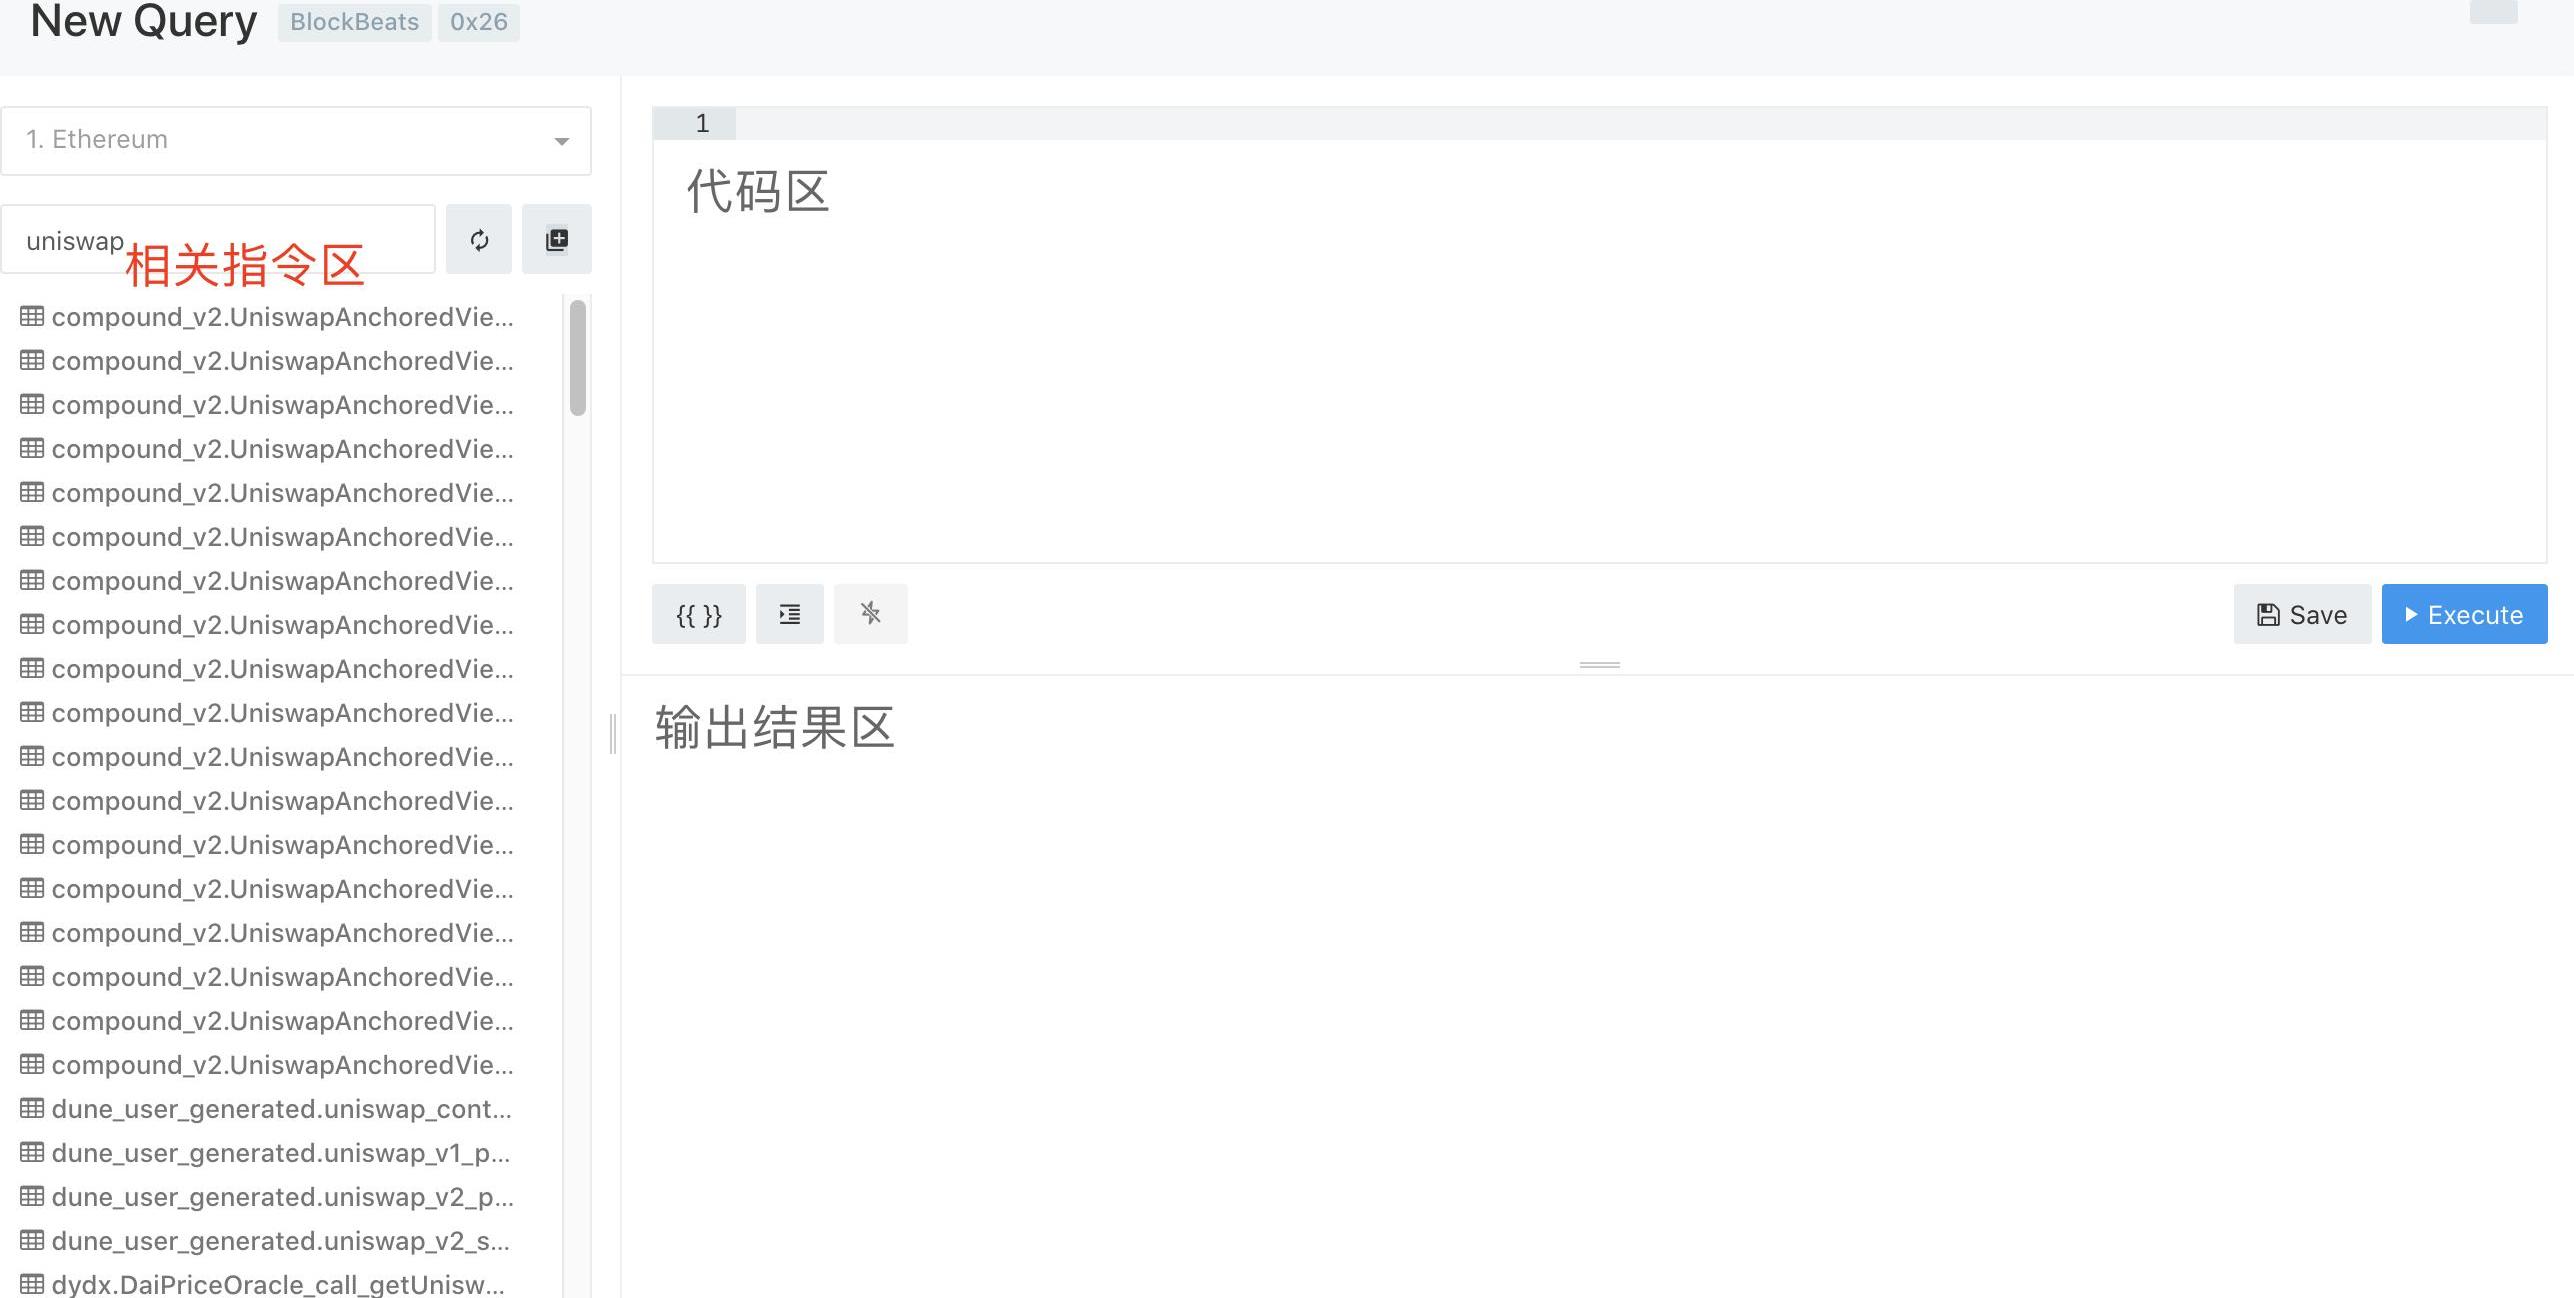Click table icon of dydx.DaiPriceOracle entry
The width and height of the screenshot is (2574, 1298).
pyautogui.click(x=32, y=1284)
